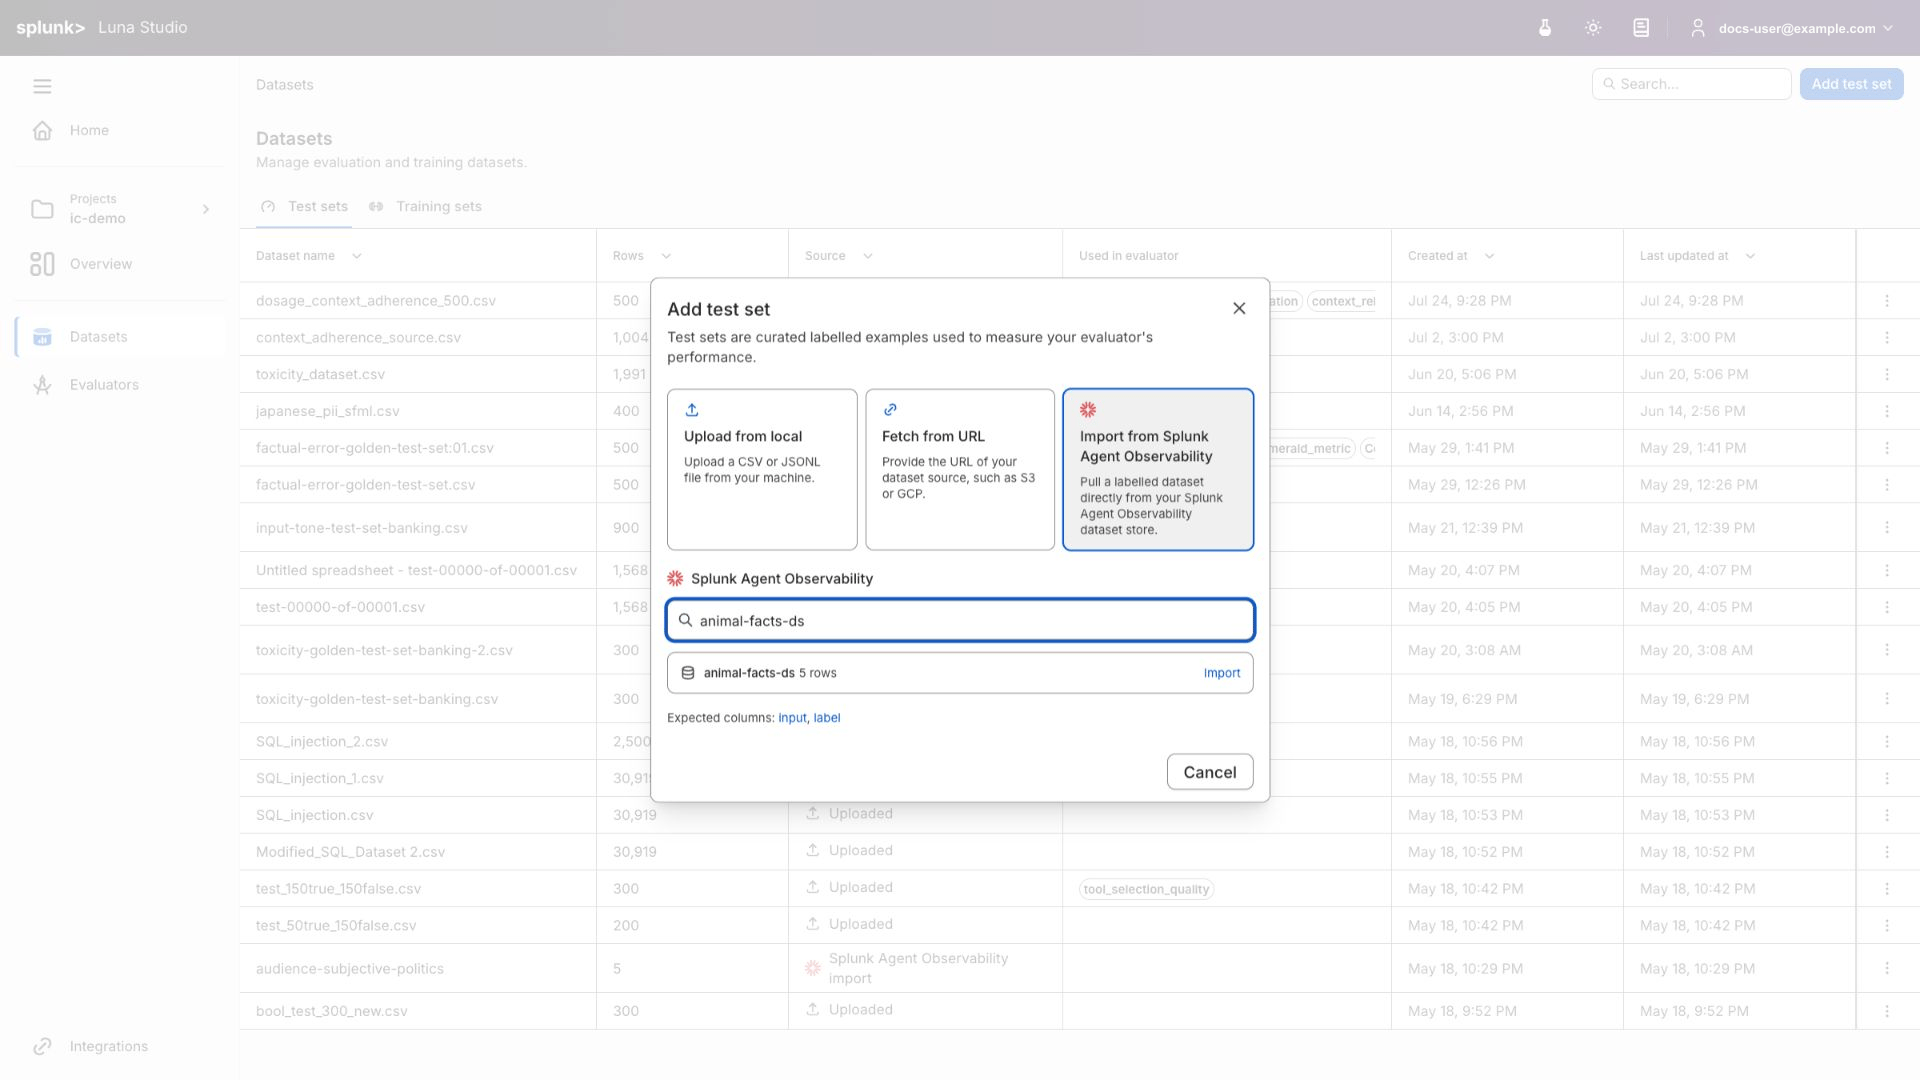This screenshot has height=1080, width=1920.
Task: Import the animal-facts-ds dataset
Action: (1222, 673)
